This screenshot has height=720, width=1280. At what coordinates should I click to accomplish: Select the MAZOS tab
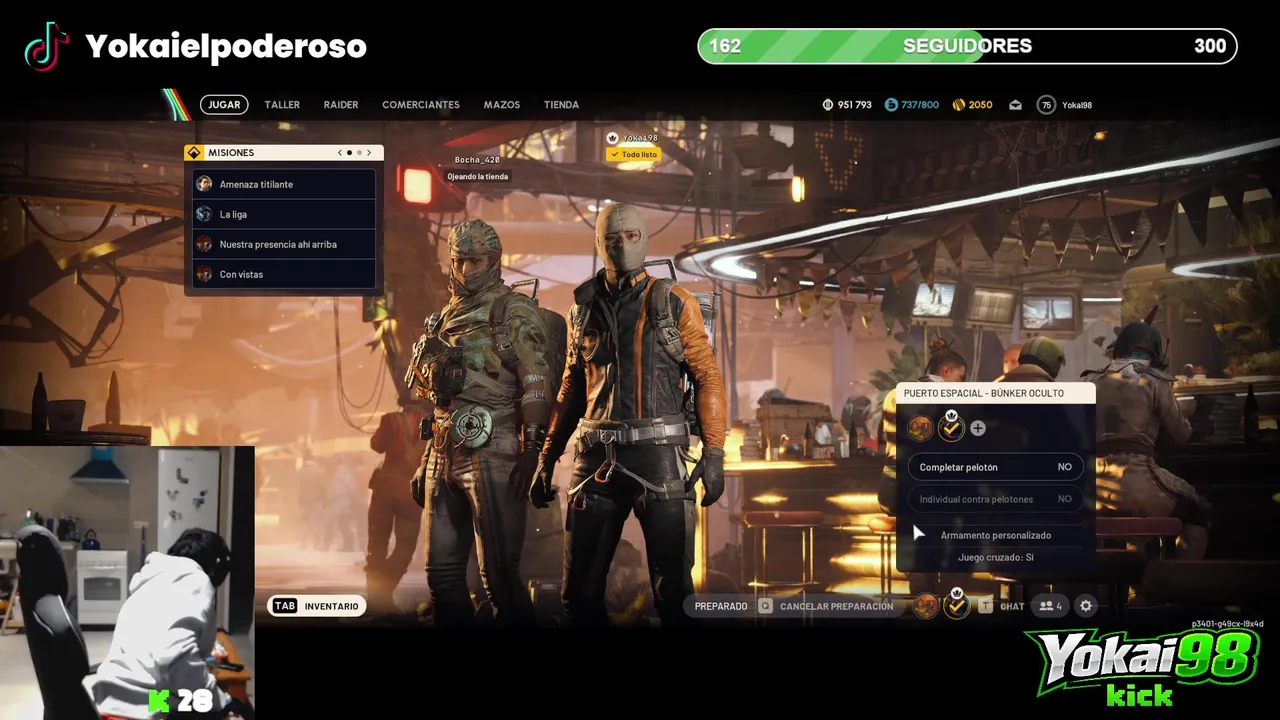pos(502,104)
